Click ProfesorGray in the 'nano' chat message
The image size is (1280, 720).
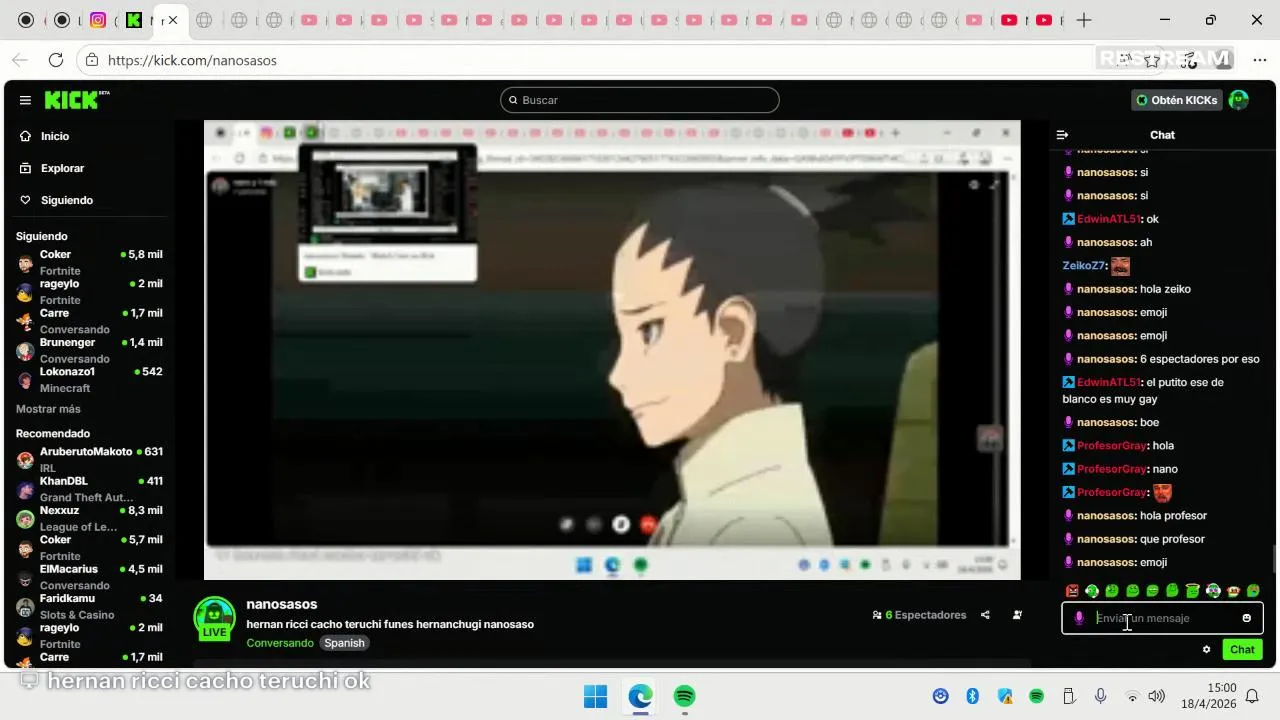coord(1112,469)
